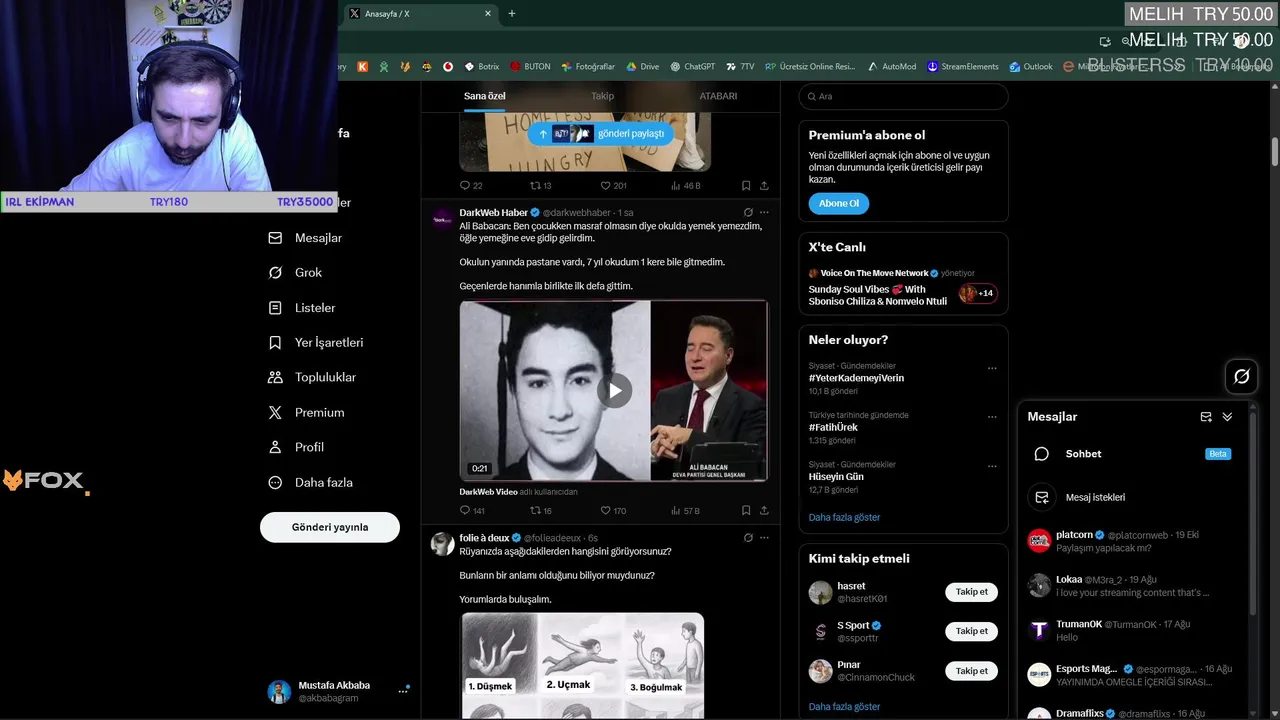Expand Daha fazla sidebar menu
The height and width of the screenshot is (720, 1280).
tap(310, 483)
